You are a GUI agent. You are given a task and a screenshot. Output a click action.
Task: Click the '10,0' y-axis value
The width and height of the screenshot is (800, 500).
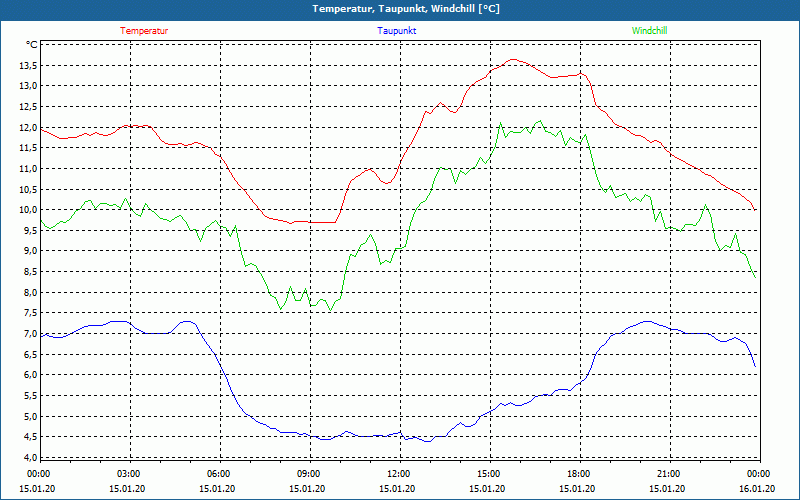(x=29, y=210)
